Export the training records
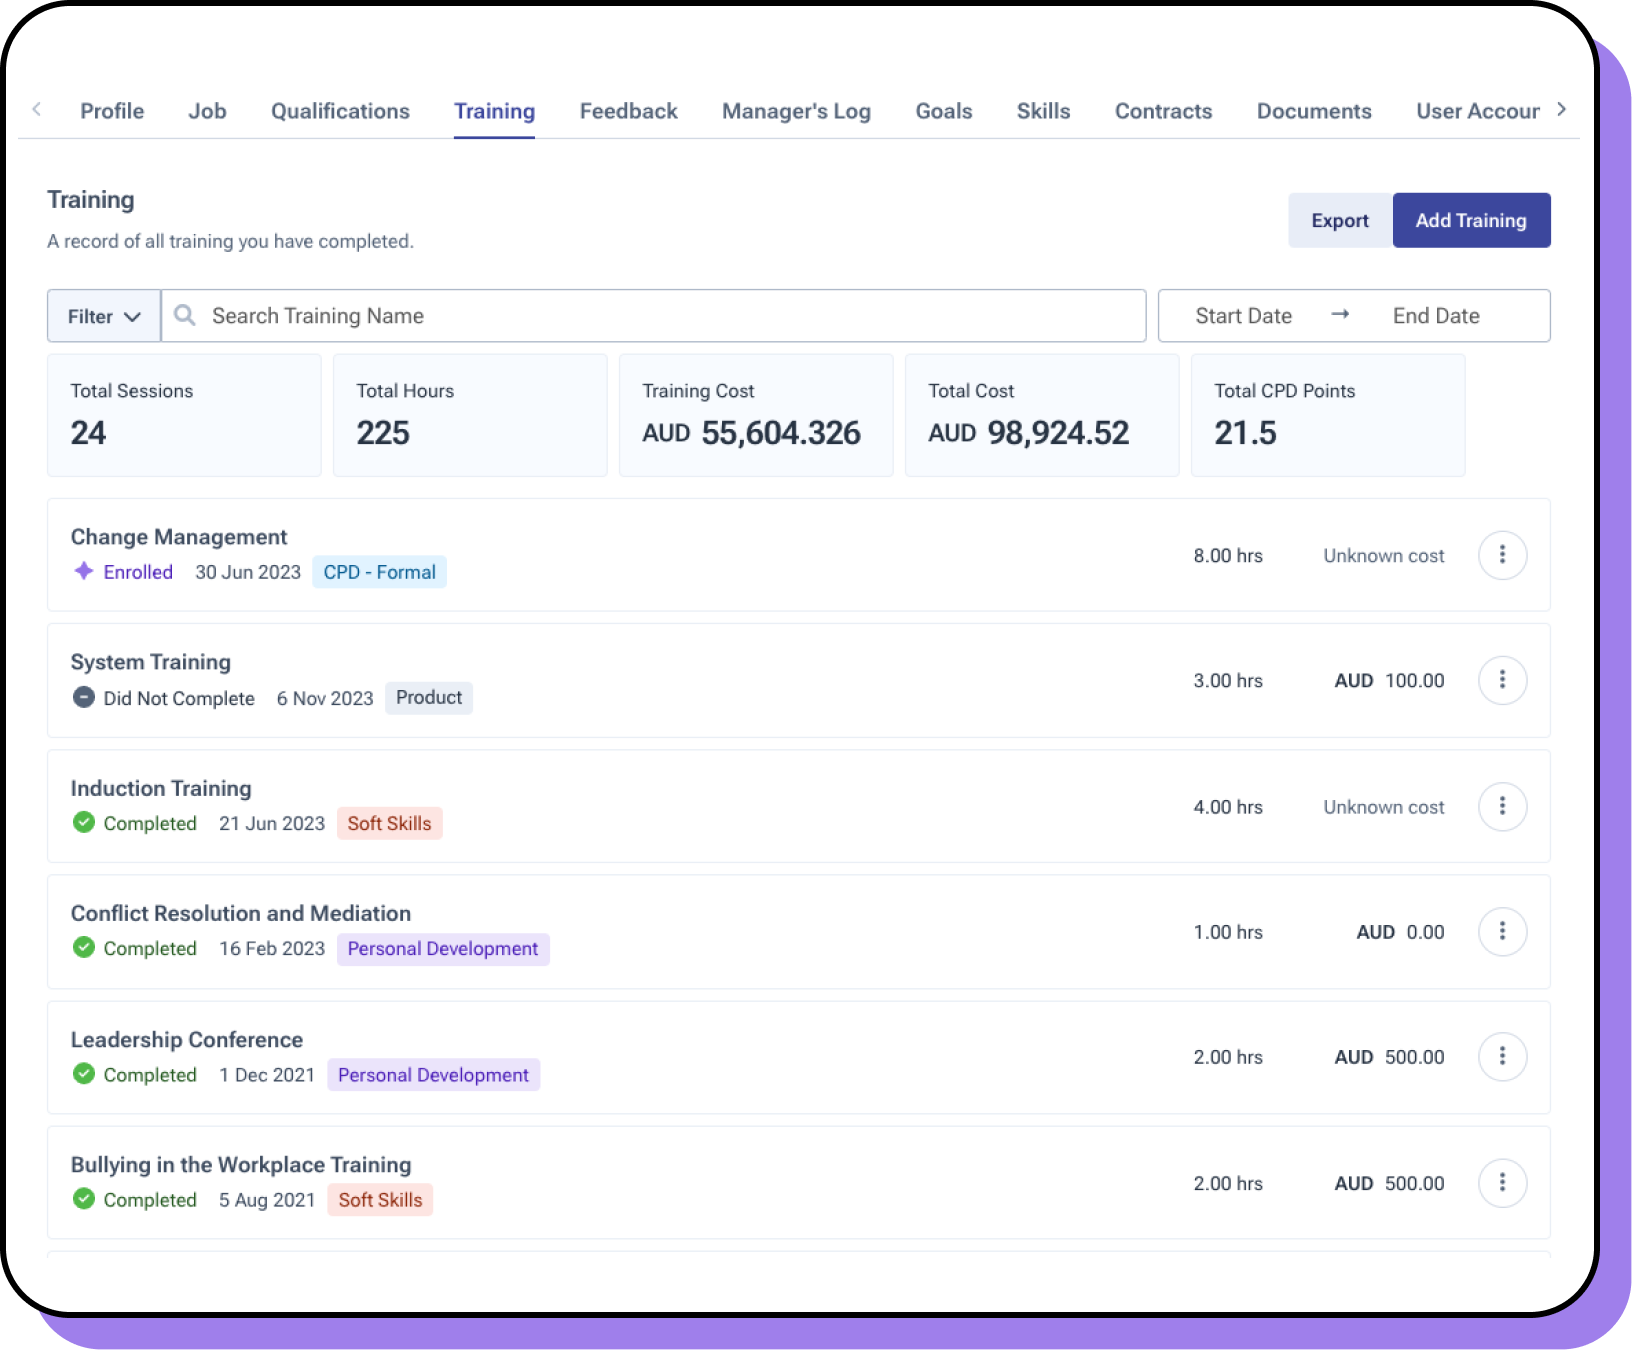This screenshot has height=1350, width=1632. [x=1339, y=220]
